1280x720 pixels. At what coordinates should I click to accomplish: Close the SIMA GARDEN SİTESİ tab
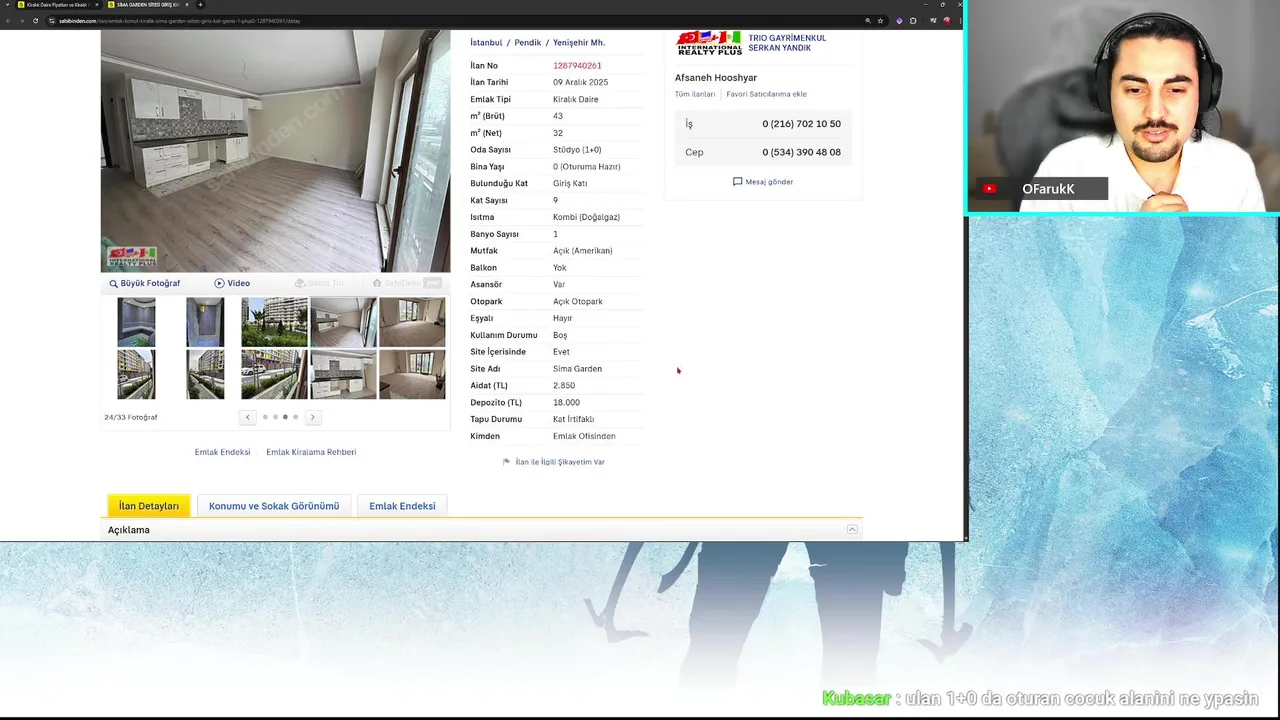coord(186,5)
